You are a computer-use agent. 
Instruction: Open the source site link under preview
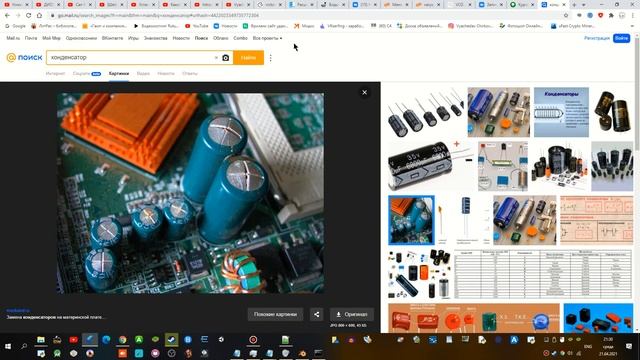[x=18, y=311]
